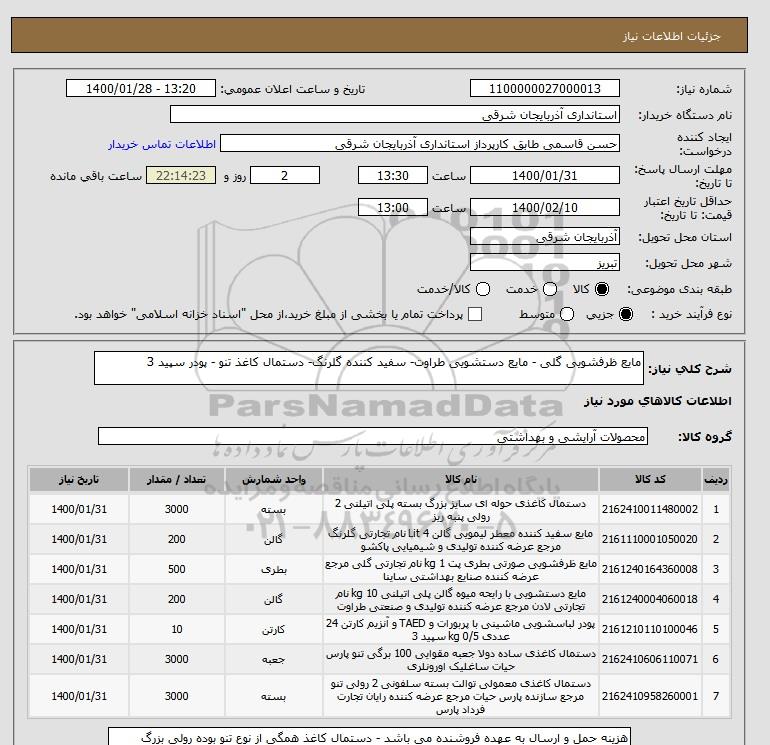
Task: Select the کالا/خدمت radio button
Action: [x=483, y=289]
